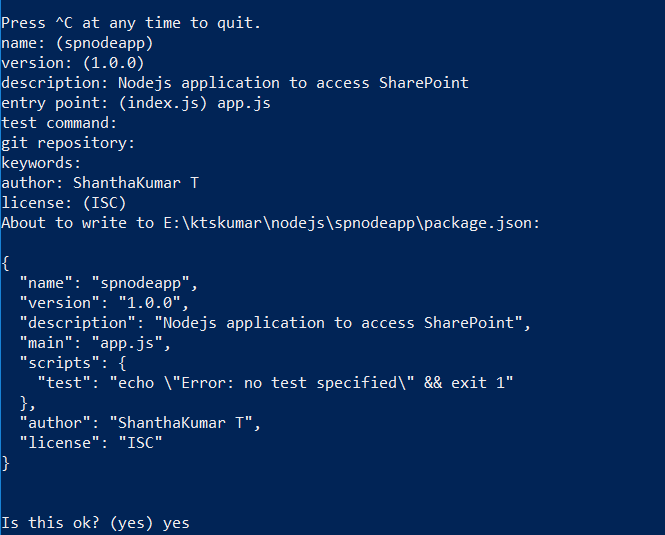The height and width of the screenshot is (535, 665).
Task: Click the opening curly brace of JSON
Action: pyautogui.click(x=6, y=263)
